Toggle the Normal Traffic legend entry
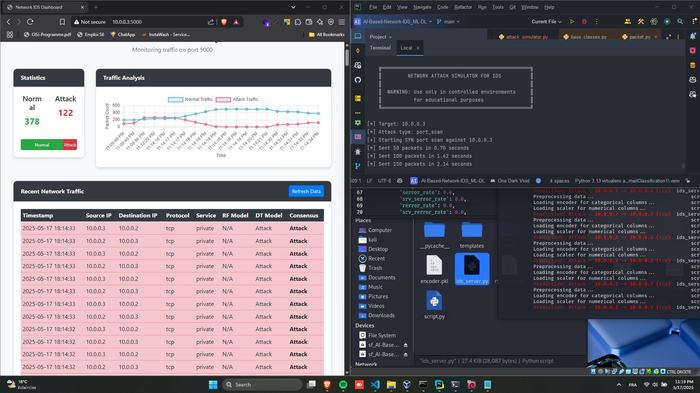The height and width of the screenshot is (393, 700). pyautogui.click(x=190, y=99)
